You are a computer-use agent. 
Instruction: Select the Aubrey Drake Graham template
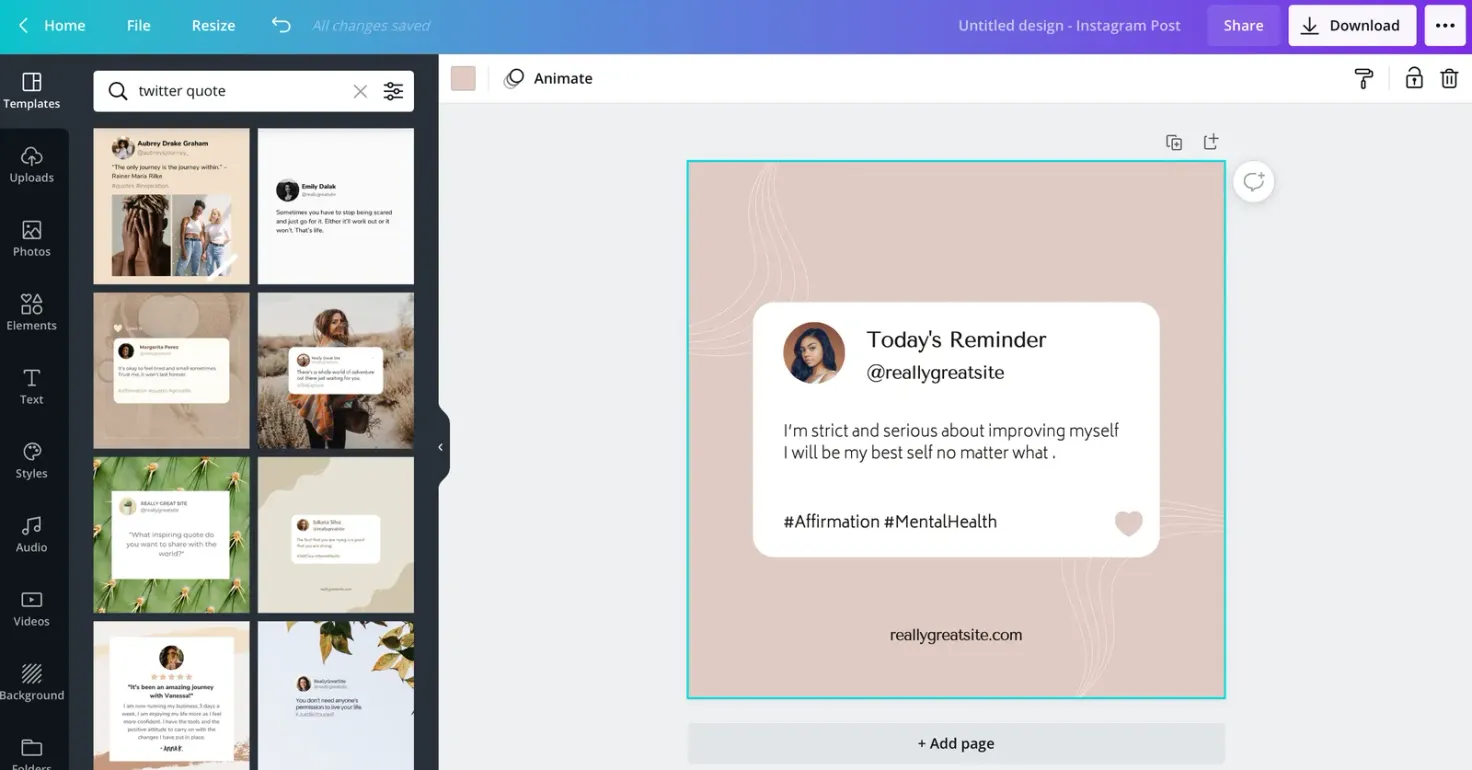[x=172, y=206]
